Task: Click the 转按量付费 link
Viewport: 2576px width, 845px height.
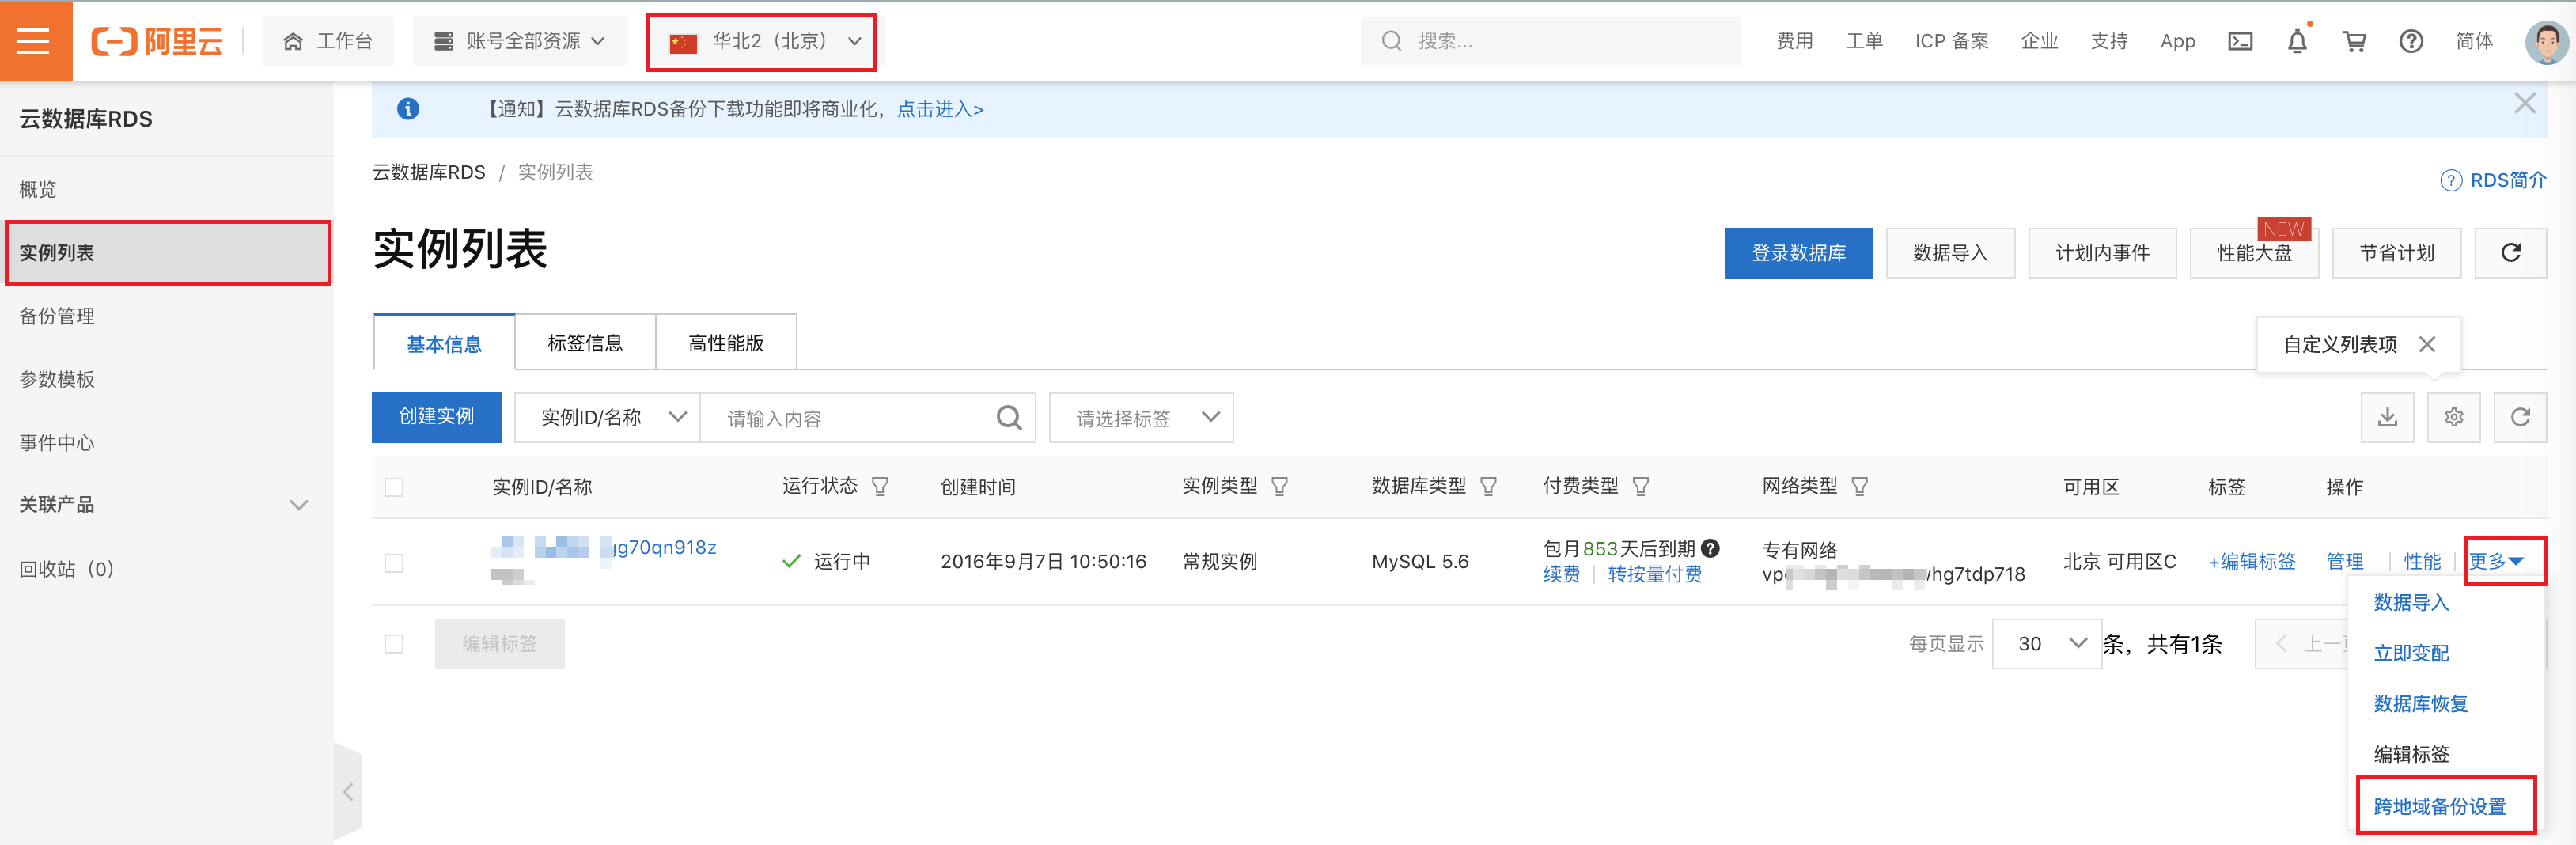Action: tap(1655, 574)
